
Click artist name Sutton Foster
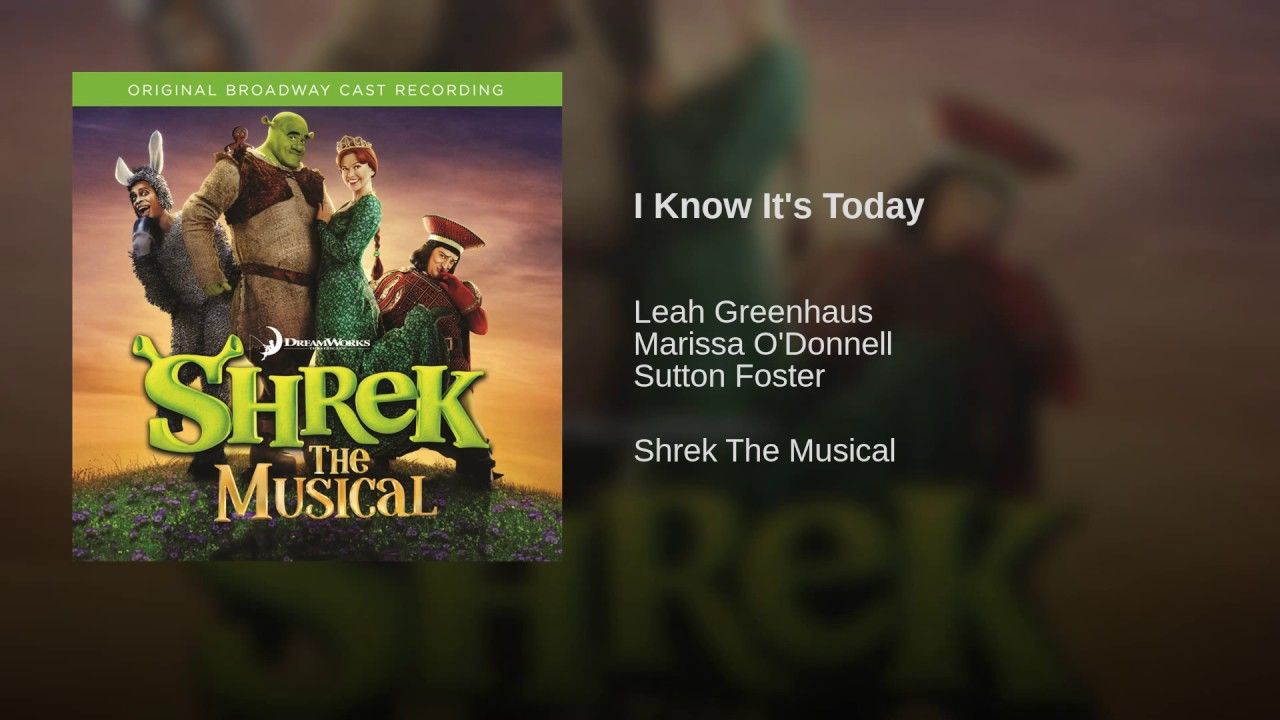click(x=729, y=376)
